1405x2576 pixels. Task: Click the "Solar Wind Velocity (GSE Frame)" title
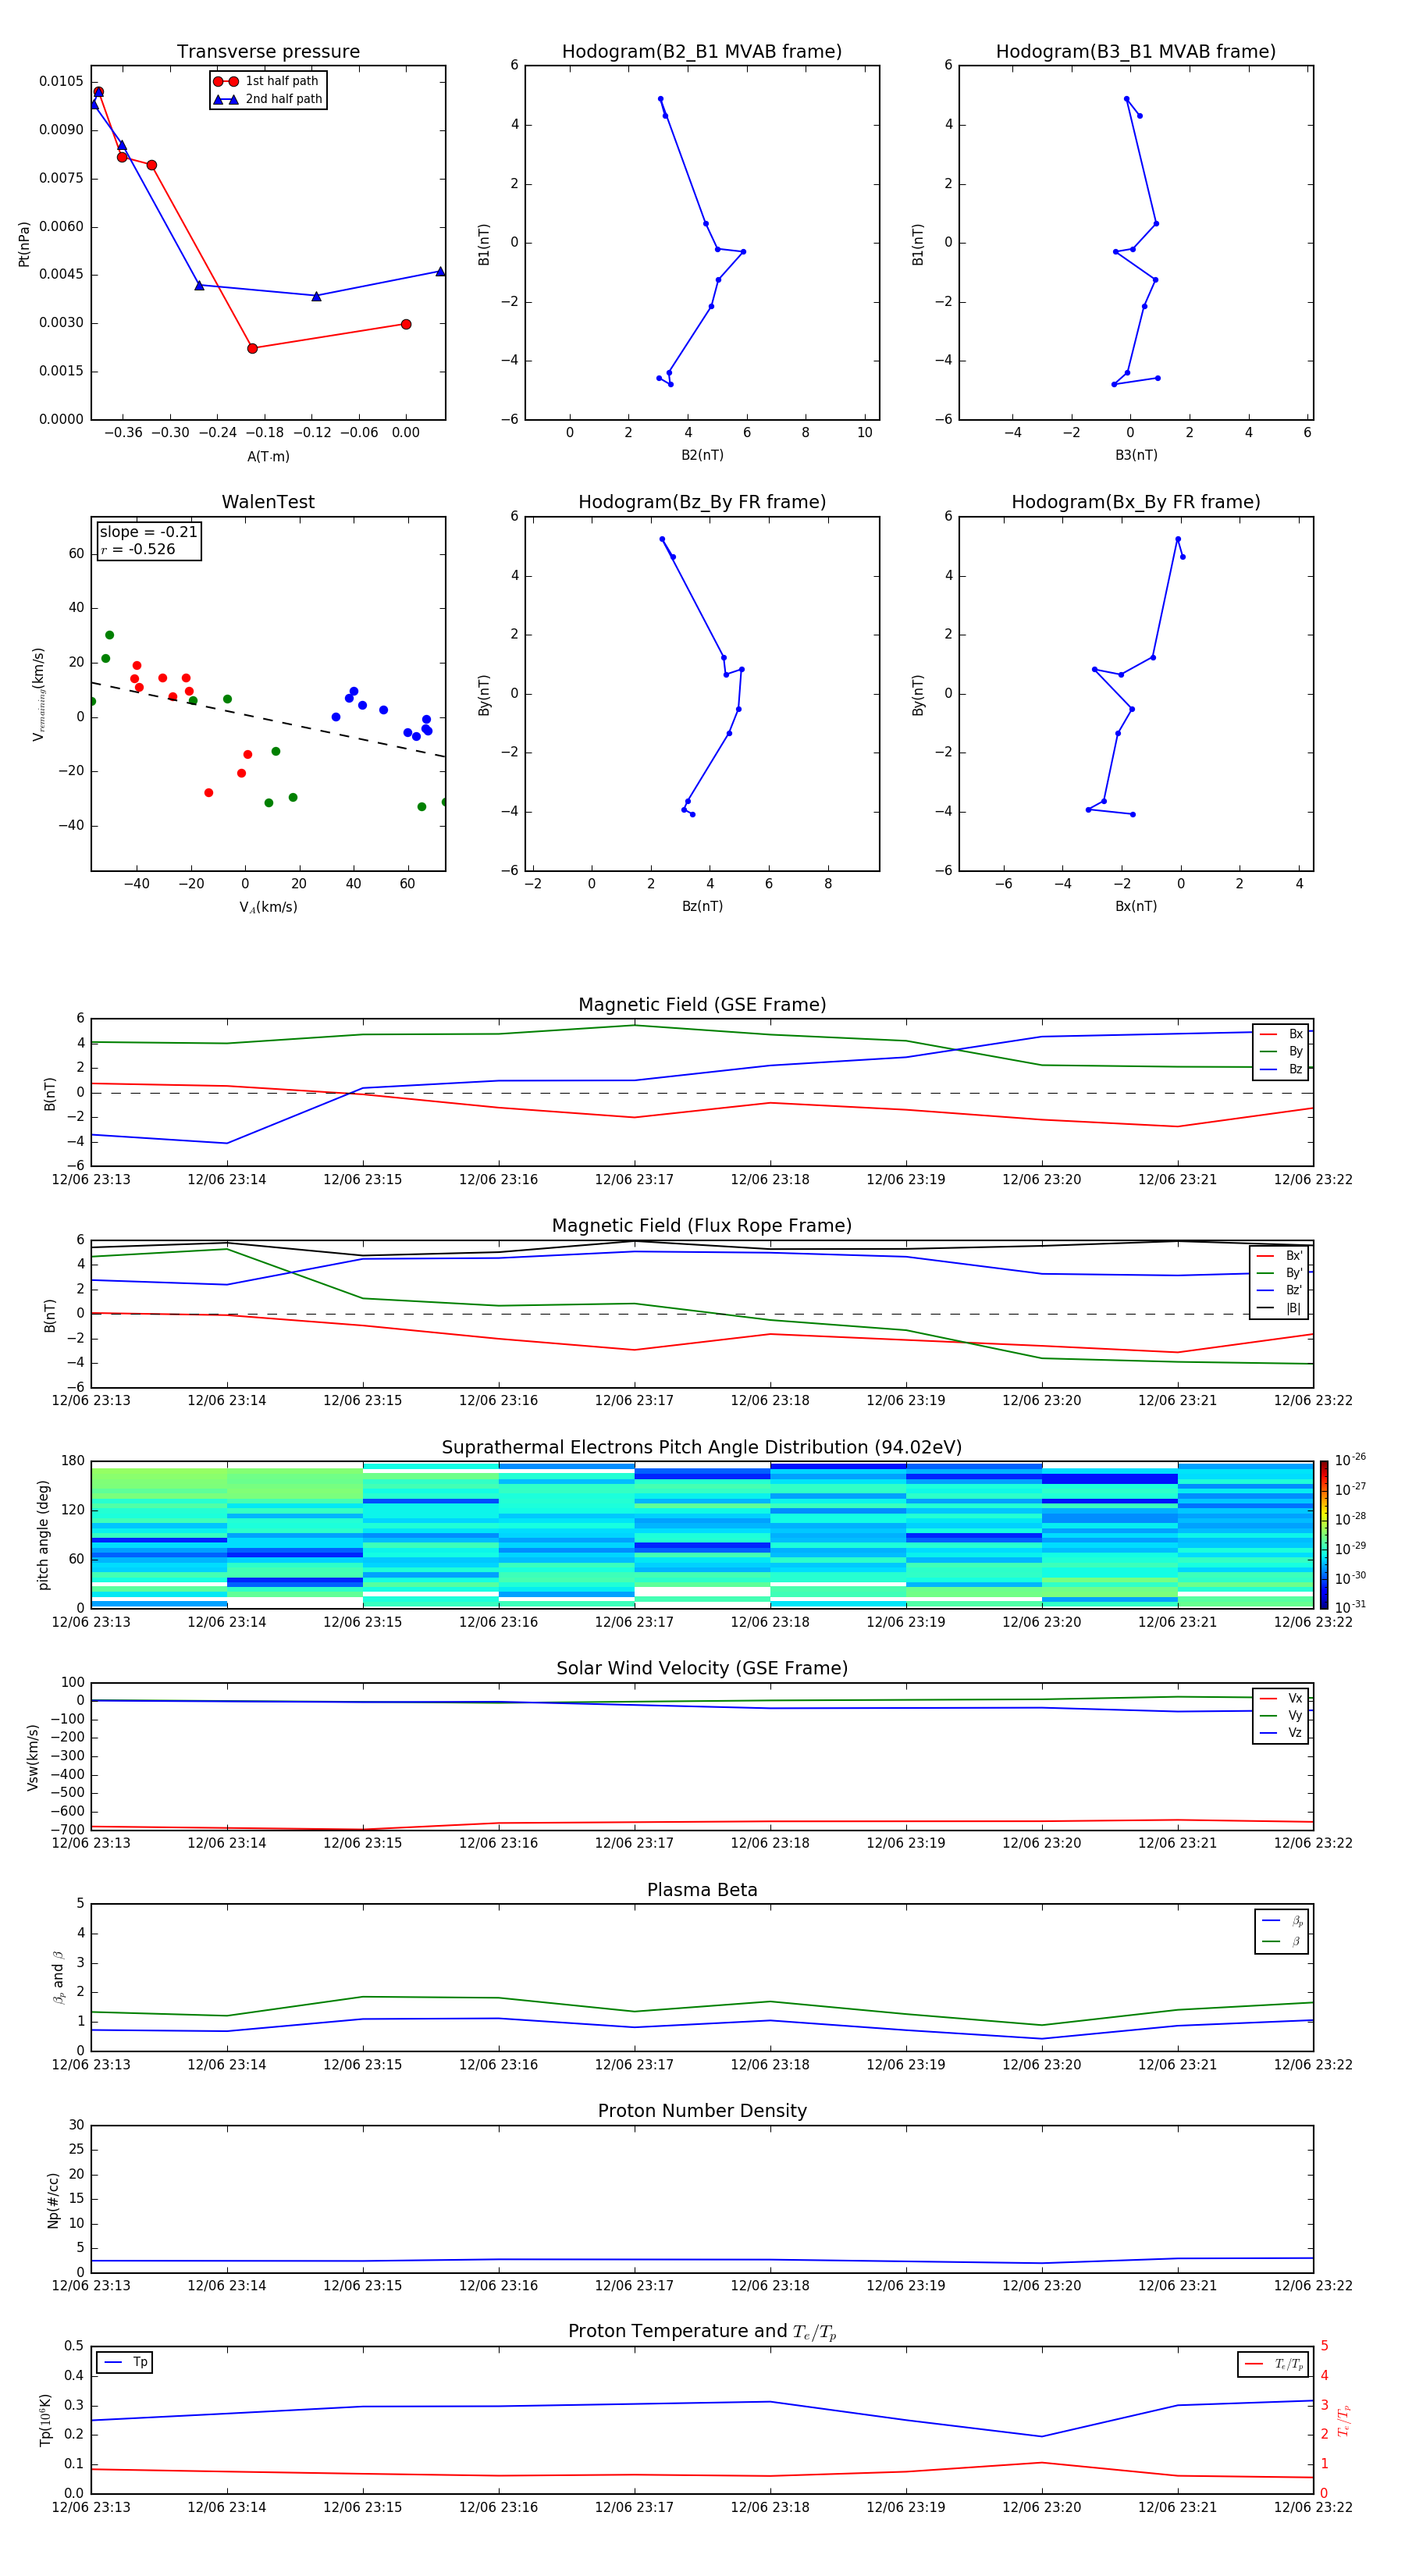point(702,1668)
